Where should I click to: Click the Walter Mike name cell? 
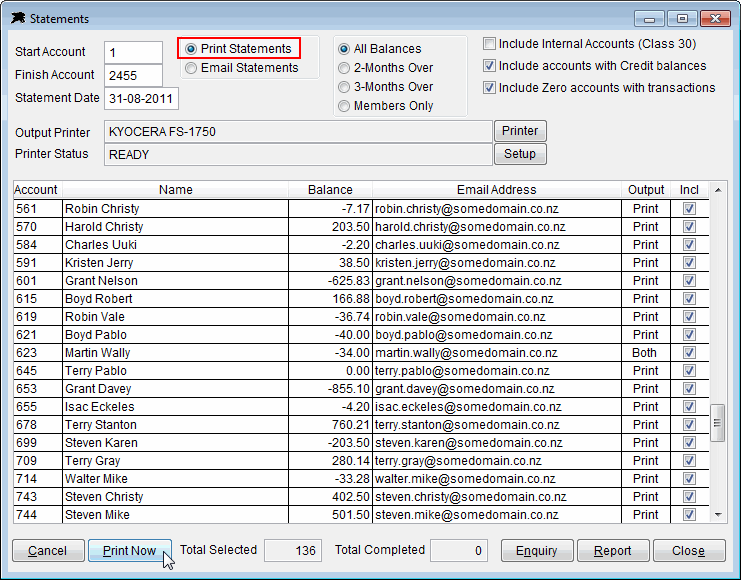pyautogui.click(x=175, y=478)
